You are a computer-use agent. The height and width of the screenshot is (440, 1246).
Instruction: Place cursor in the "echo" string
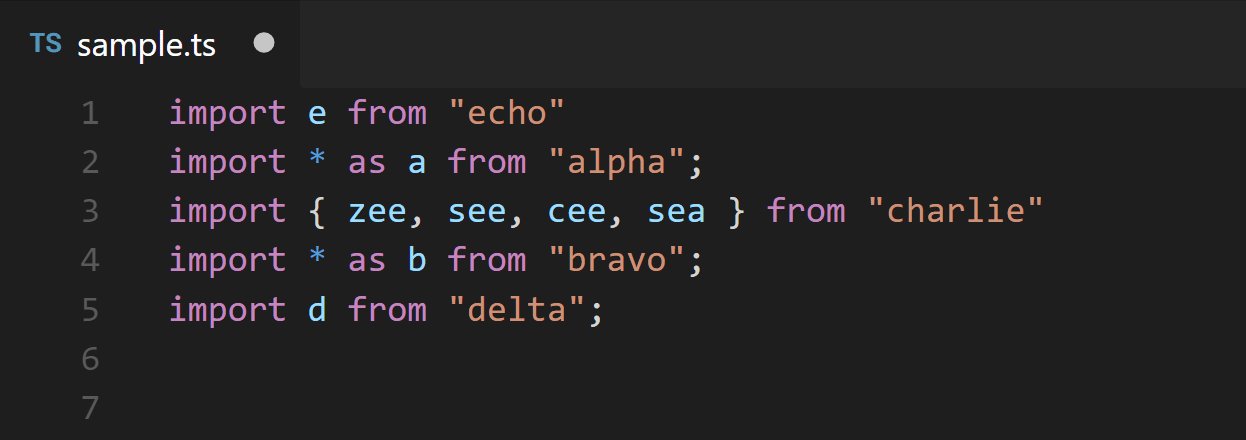tap(506, 113)
